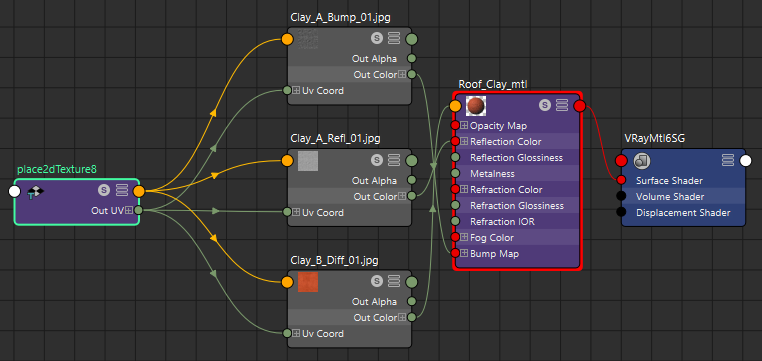Click the Refraction IOR attribute label

(x=502, y=222)
